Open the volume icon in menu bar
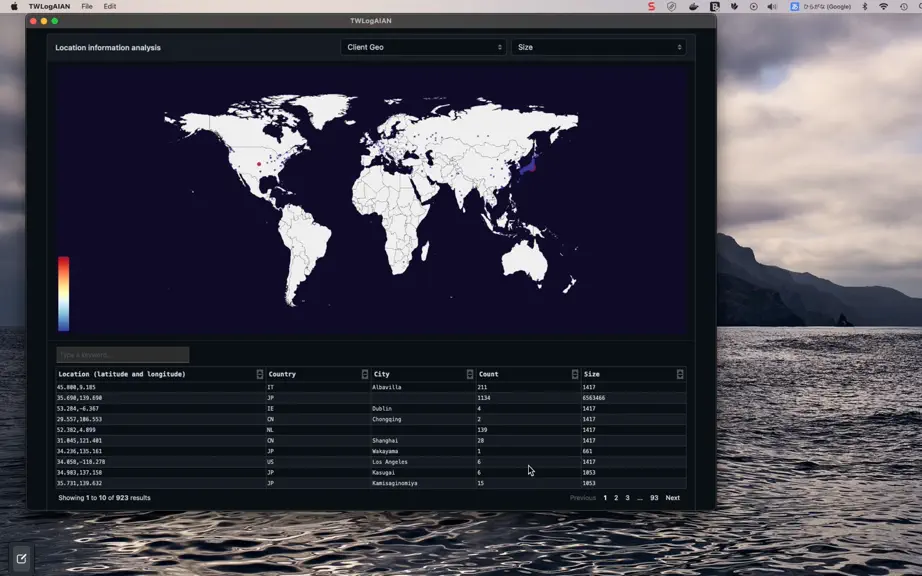Screen dimensions: 922x576 [772, 6]
